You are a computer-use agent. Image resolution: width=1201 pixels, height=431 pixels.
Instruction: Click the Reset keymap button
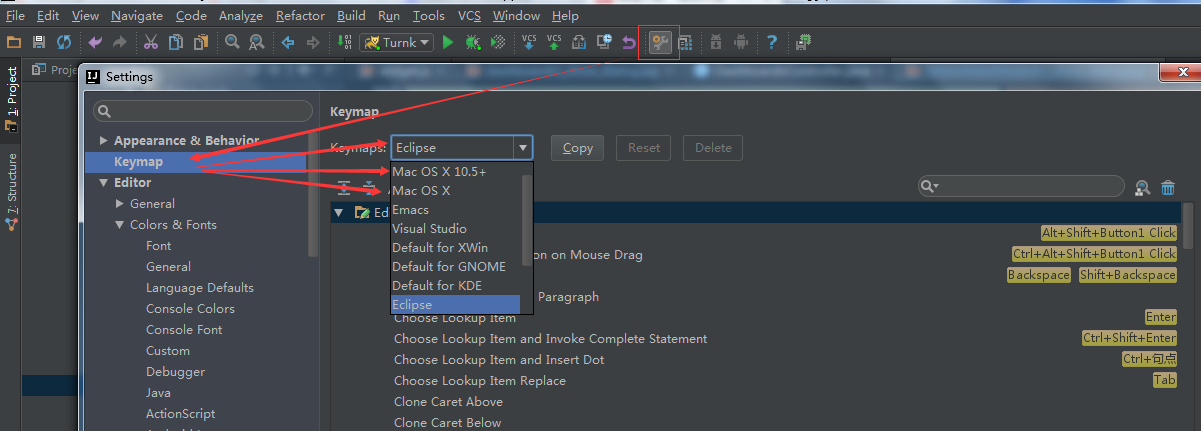click(644, 148)
